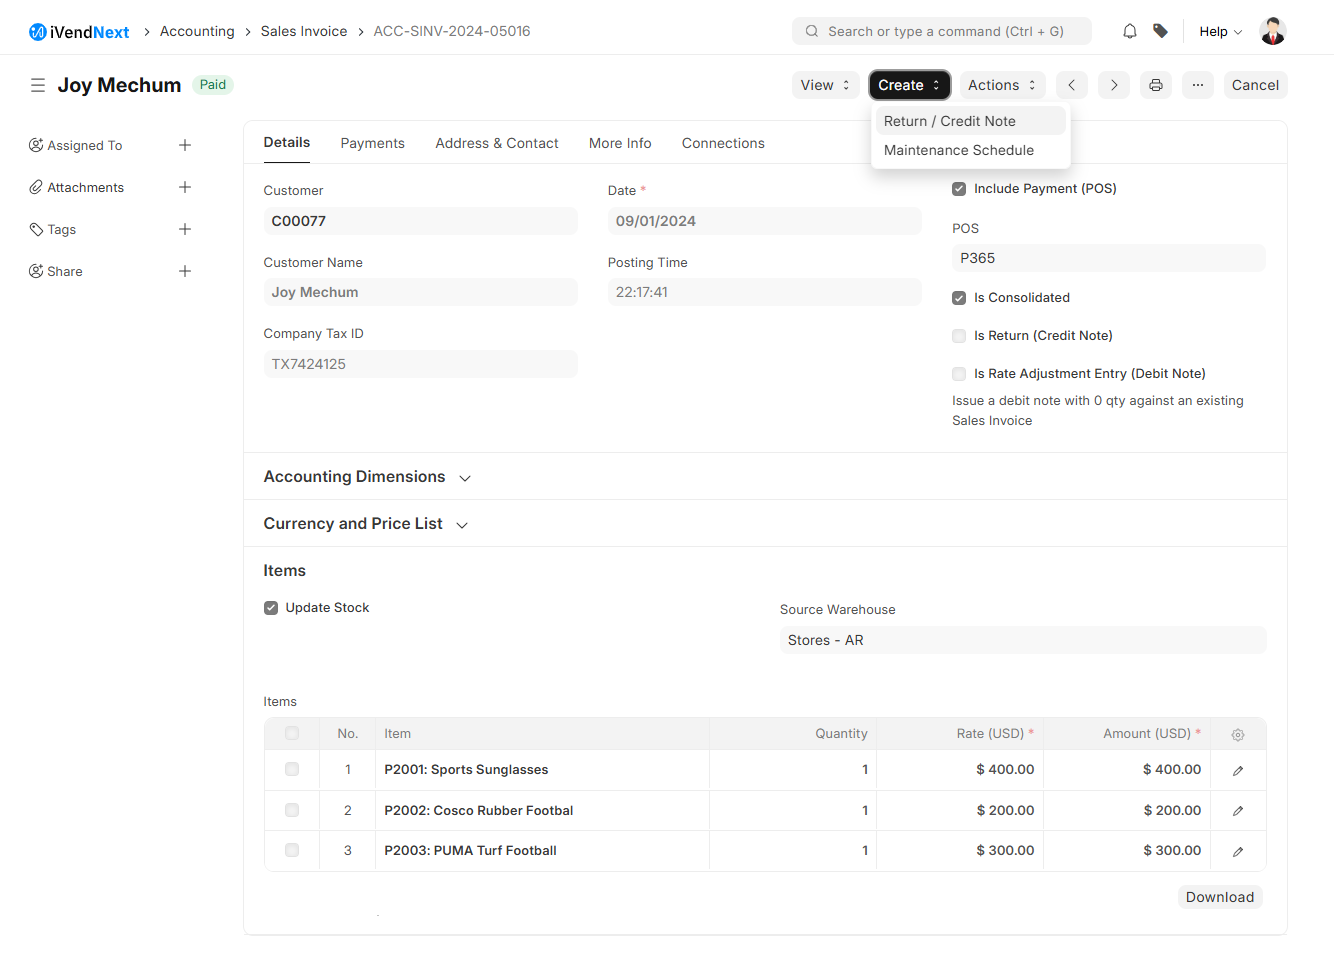Open items table column settings gear
This screenshot has height=954, width=1334.
pos(1238,734)
